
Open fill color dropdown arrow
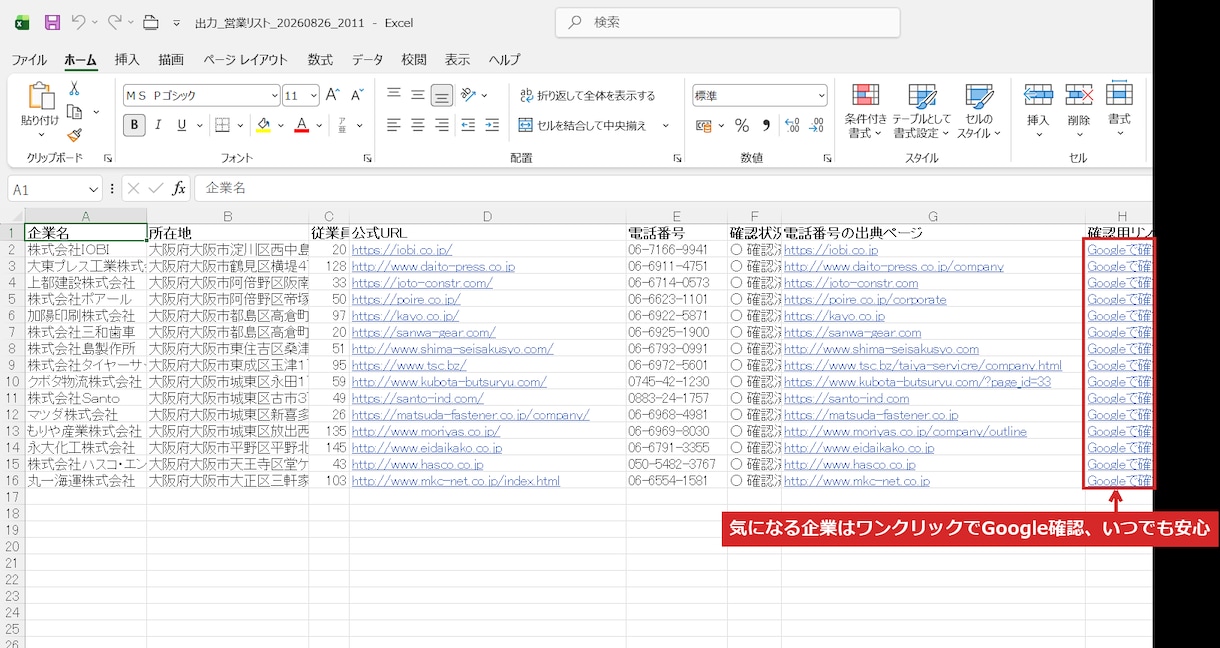(x=280, y=125)
